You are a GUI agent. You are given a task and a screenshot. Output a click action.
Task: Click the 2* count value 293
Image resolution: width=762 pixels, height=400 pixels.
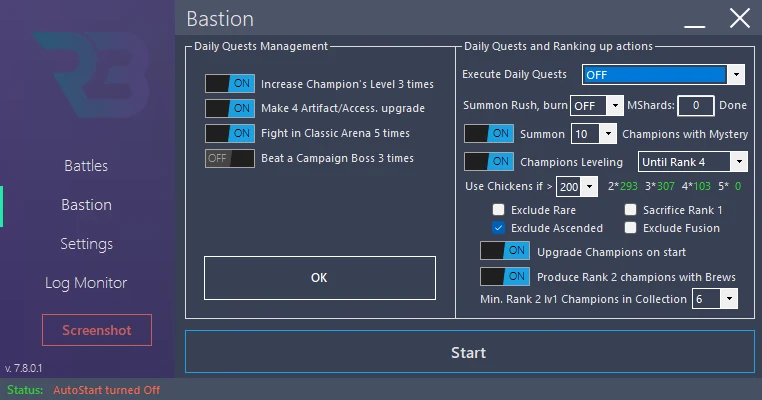(x=628, y=186)
